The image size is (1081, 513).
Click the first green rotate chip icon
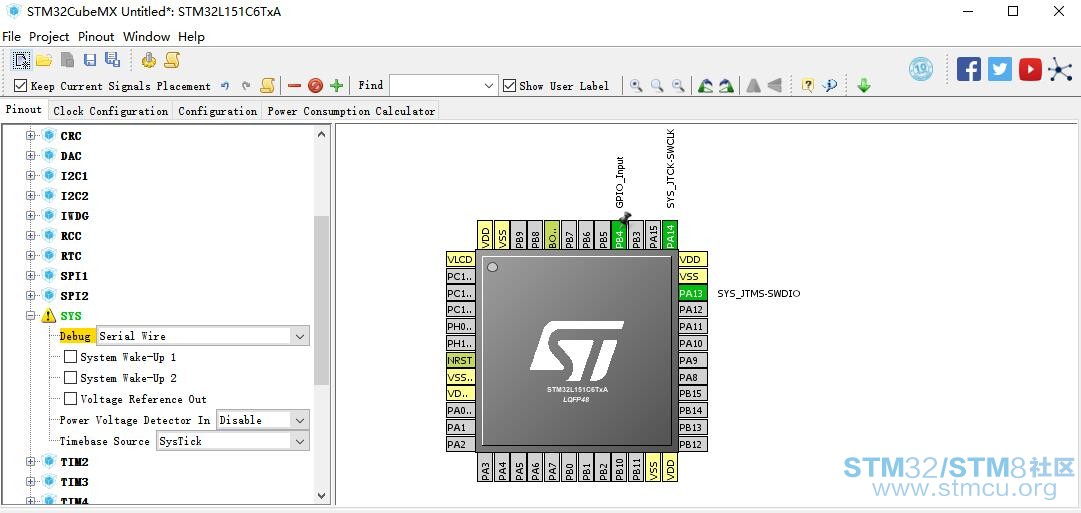coord(705,86)
